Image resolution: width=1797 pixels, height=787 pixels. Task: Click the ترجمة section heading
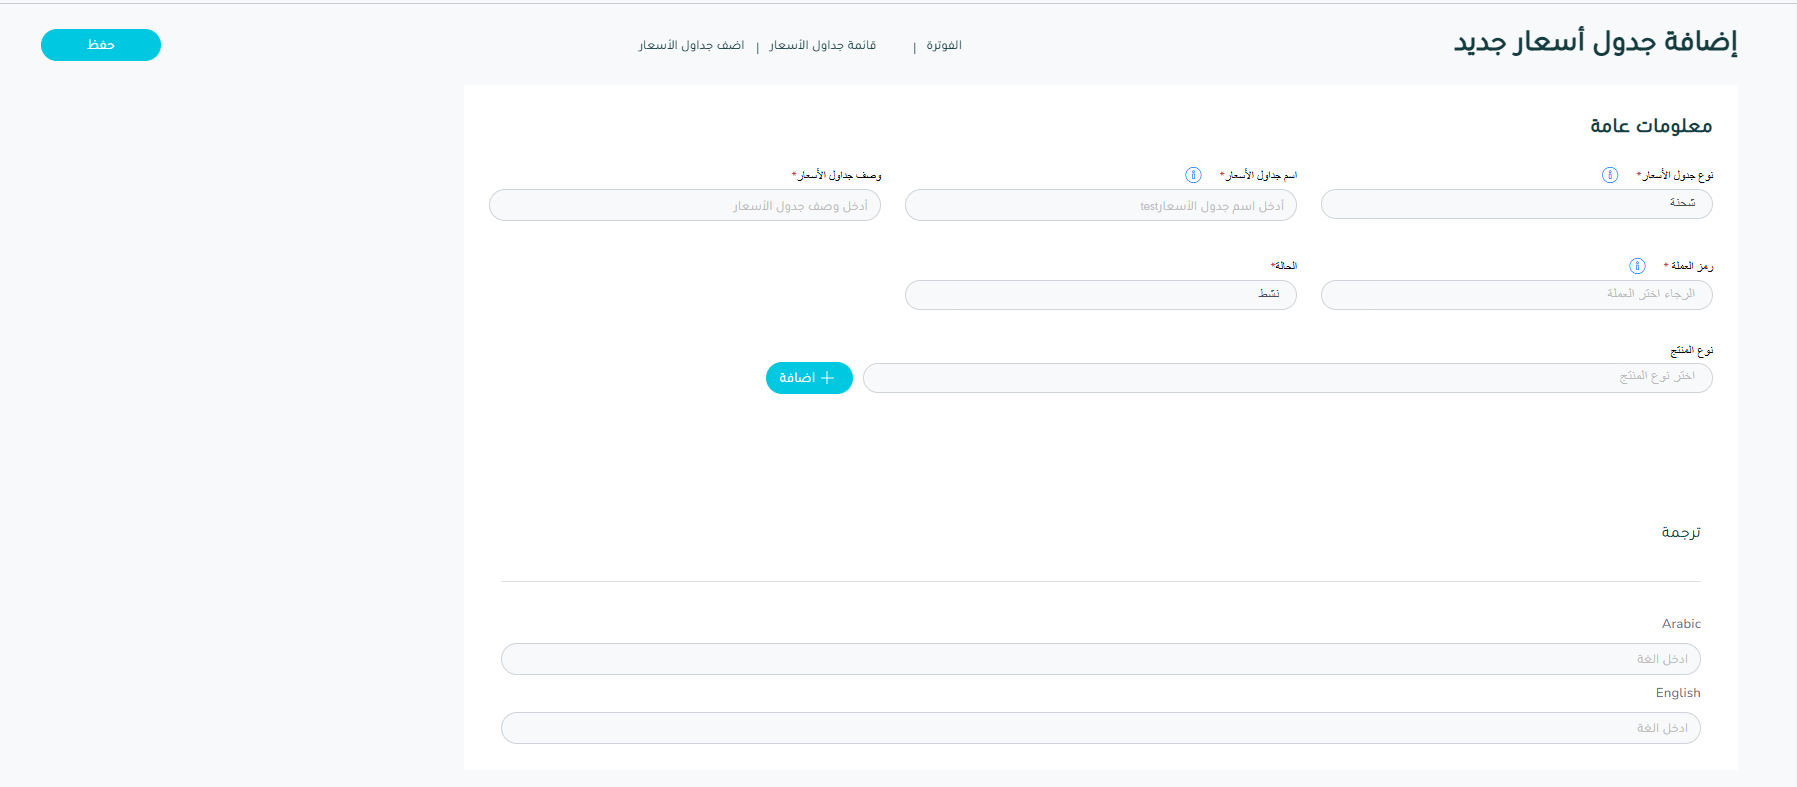click(1680, 532)
